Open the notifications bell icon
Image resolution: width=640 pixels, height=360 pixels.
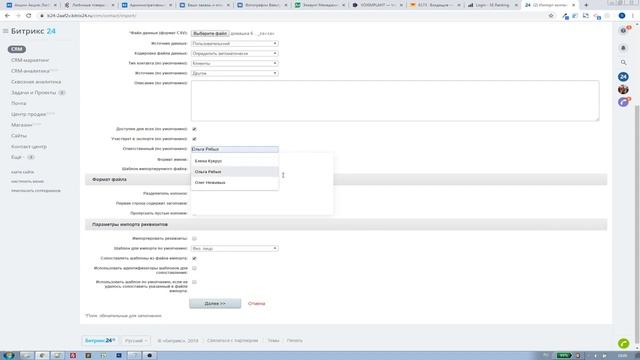pos(623,48)
